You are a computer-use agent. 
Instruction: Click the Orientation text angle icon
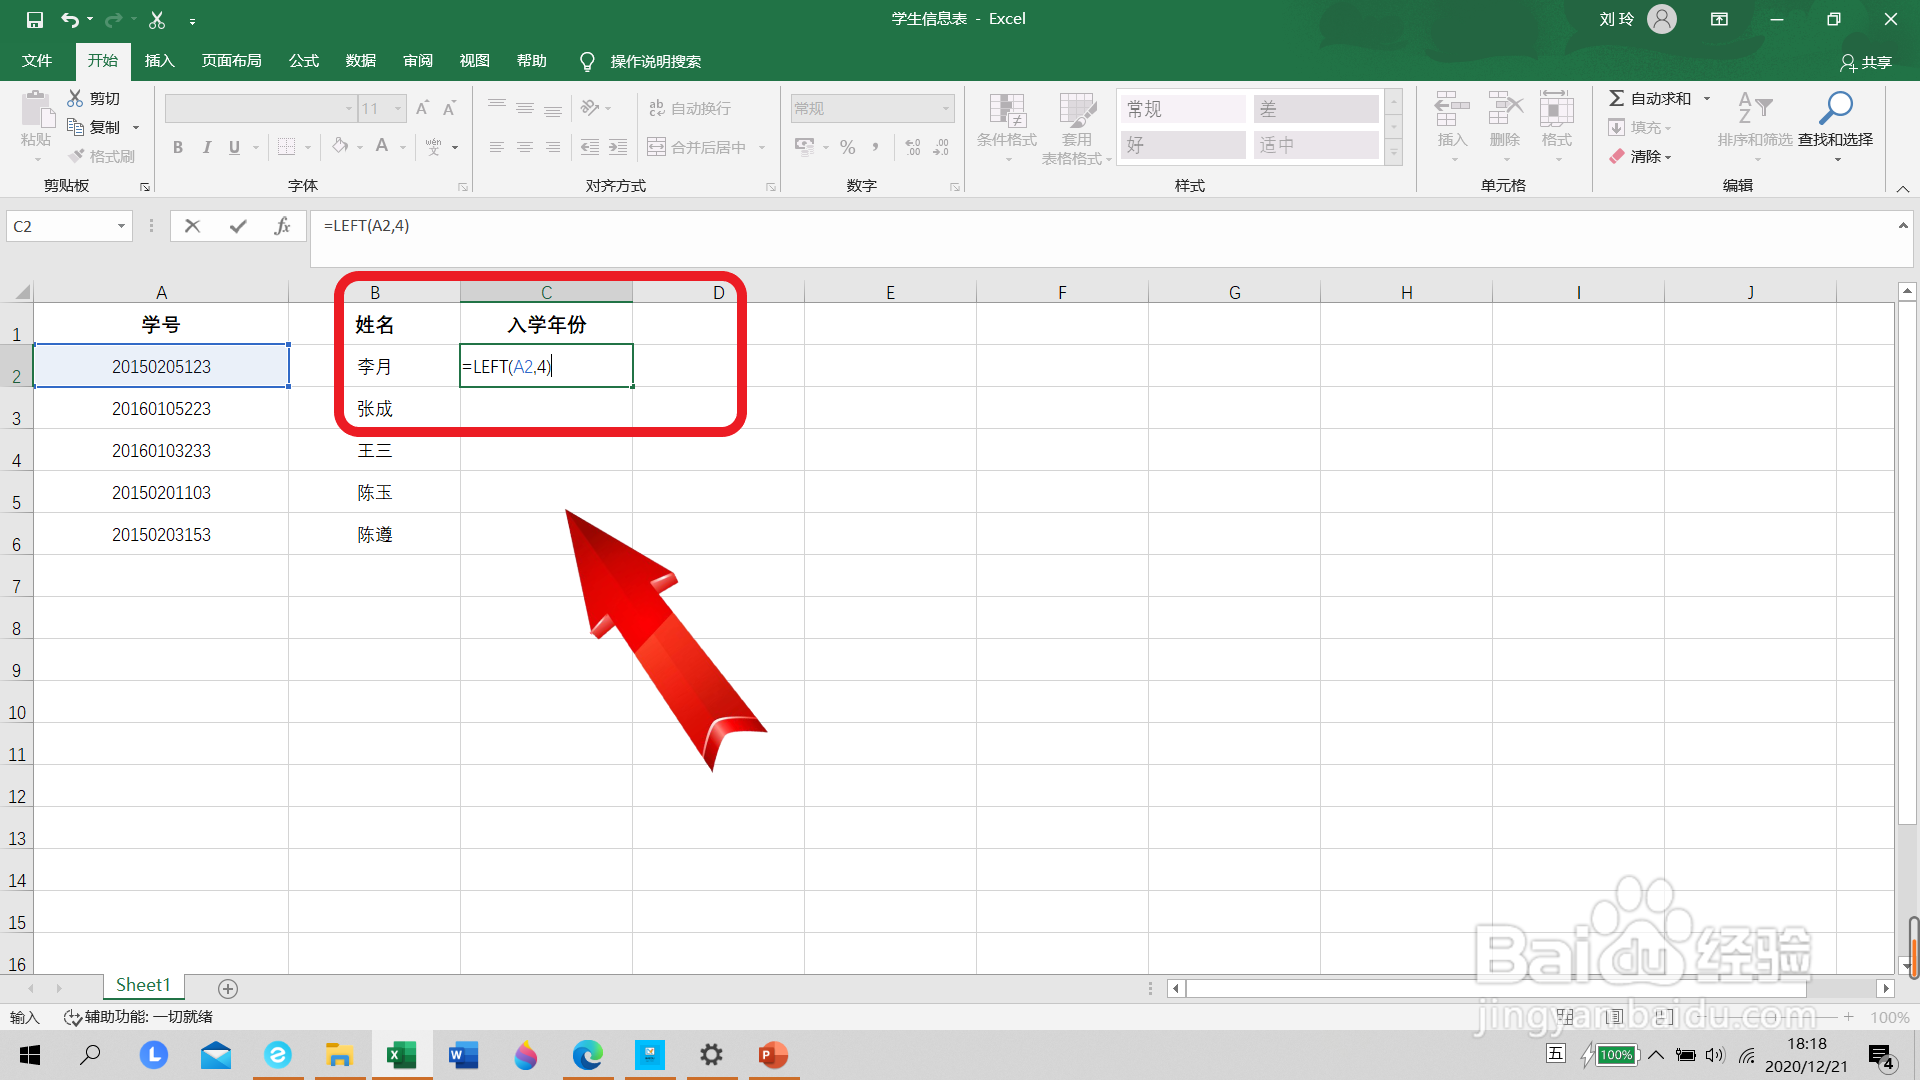click(590, 108)
